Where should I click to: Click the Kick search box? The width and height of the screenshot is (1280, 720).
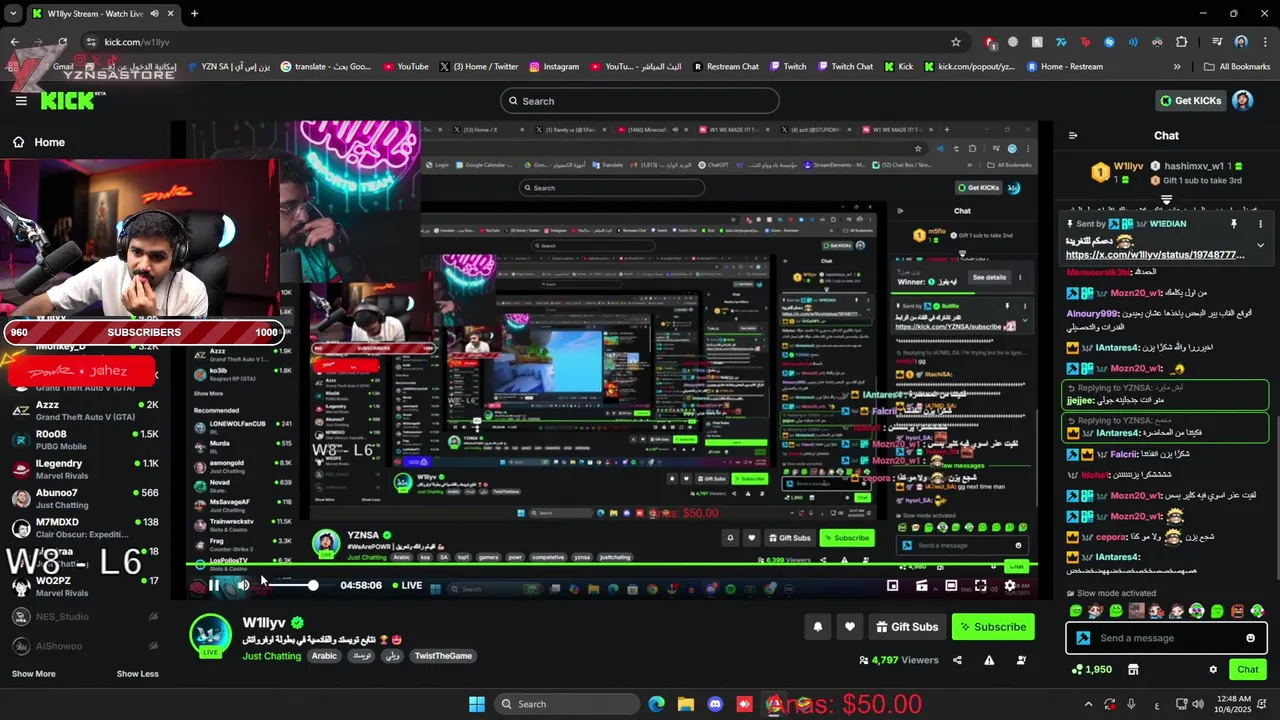point(640,101)
